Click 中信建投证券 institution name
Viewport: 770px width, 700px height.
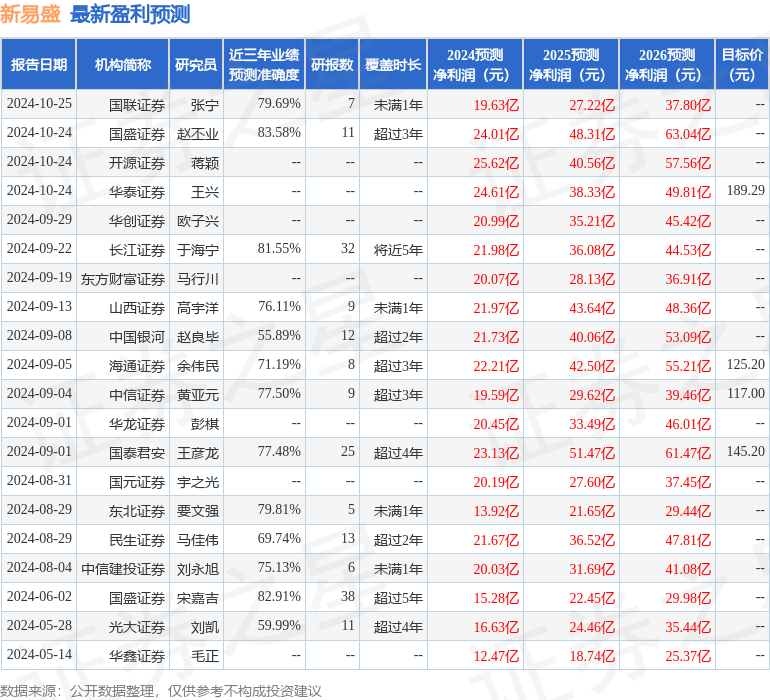(x=123, y=569)
